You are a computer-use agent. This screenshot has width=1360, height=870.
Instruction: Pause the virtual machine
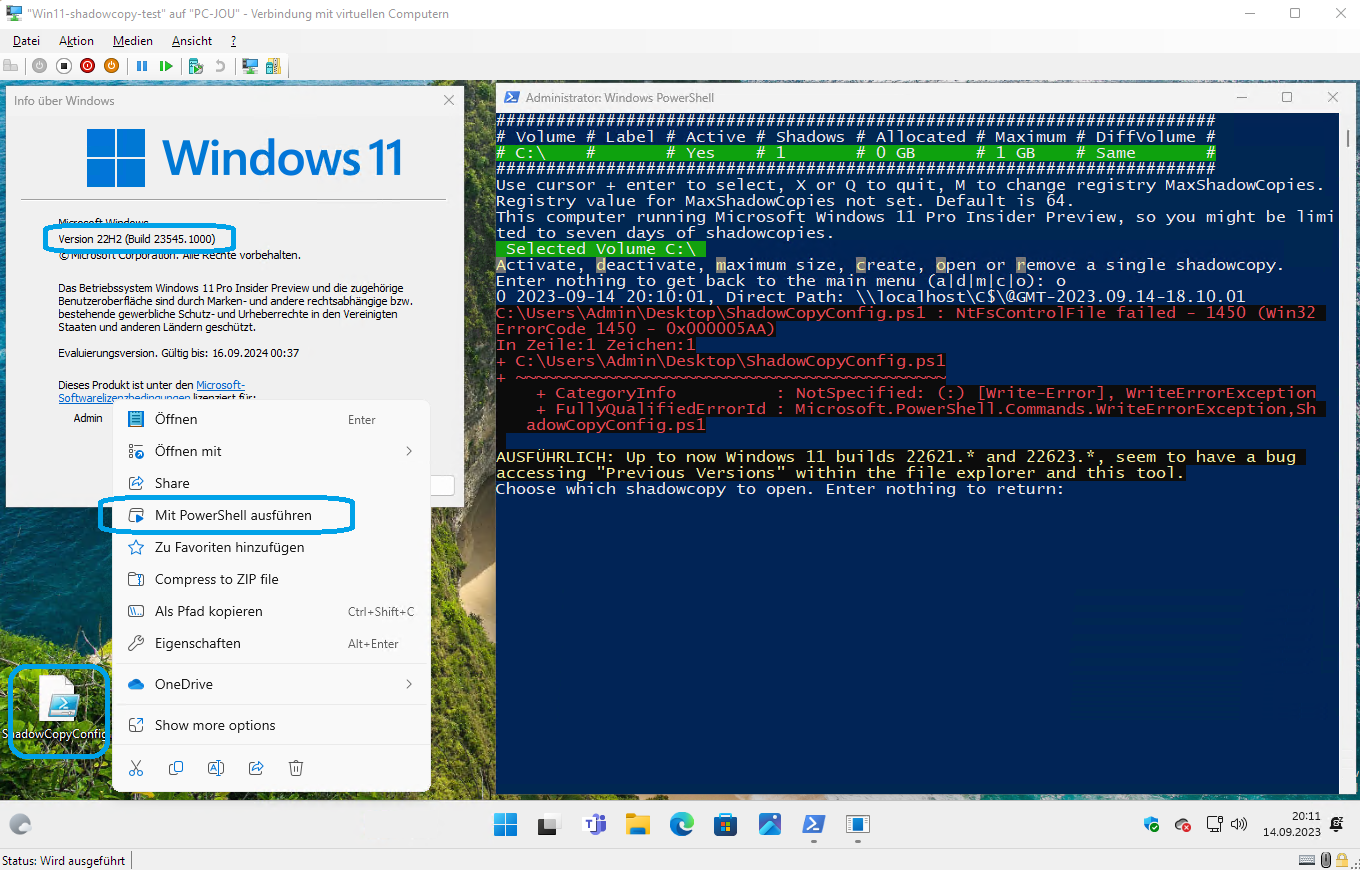coord(142,66)
